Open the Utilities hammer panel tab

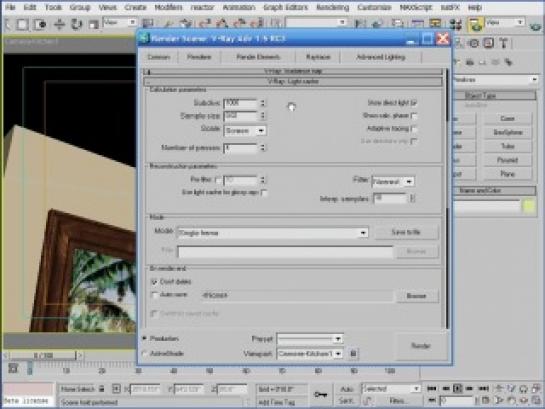tap(504, 43)
